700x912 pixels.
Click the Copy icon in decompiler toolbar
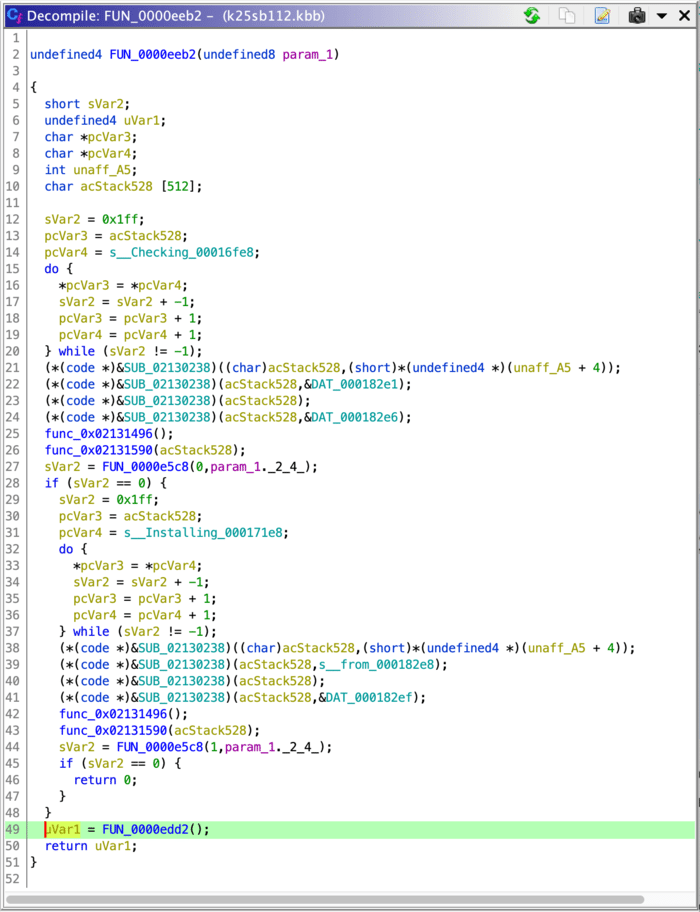tap(567, 16)
